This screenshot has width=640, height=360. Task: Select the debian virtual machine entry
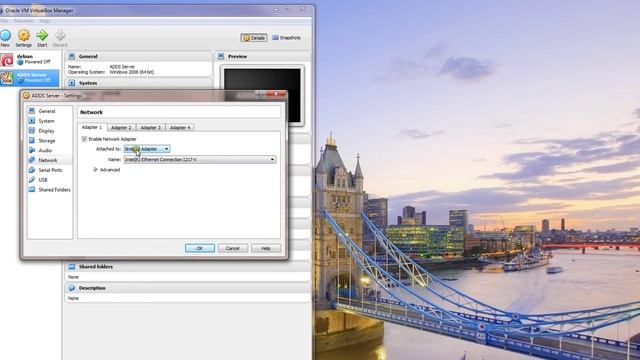tap(30, 60)
